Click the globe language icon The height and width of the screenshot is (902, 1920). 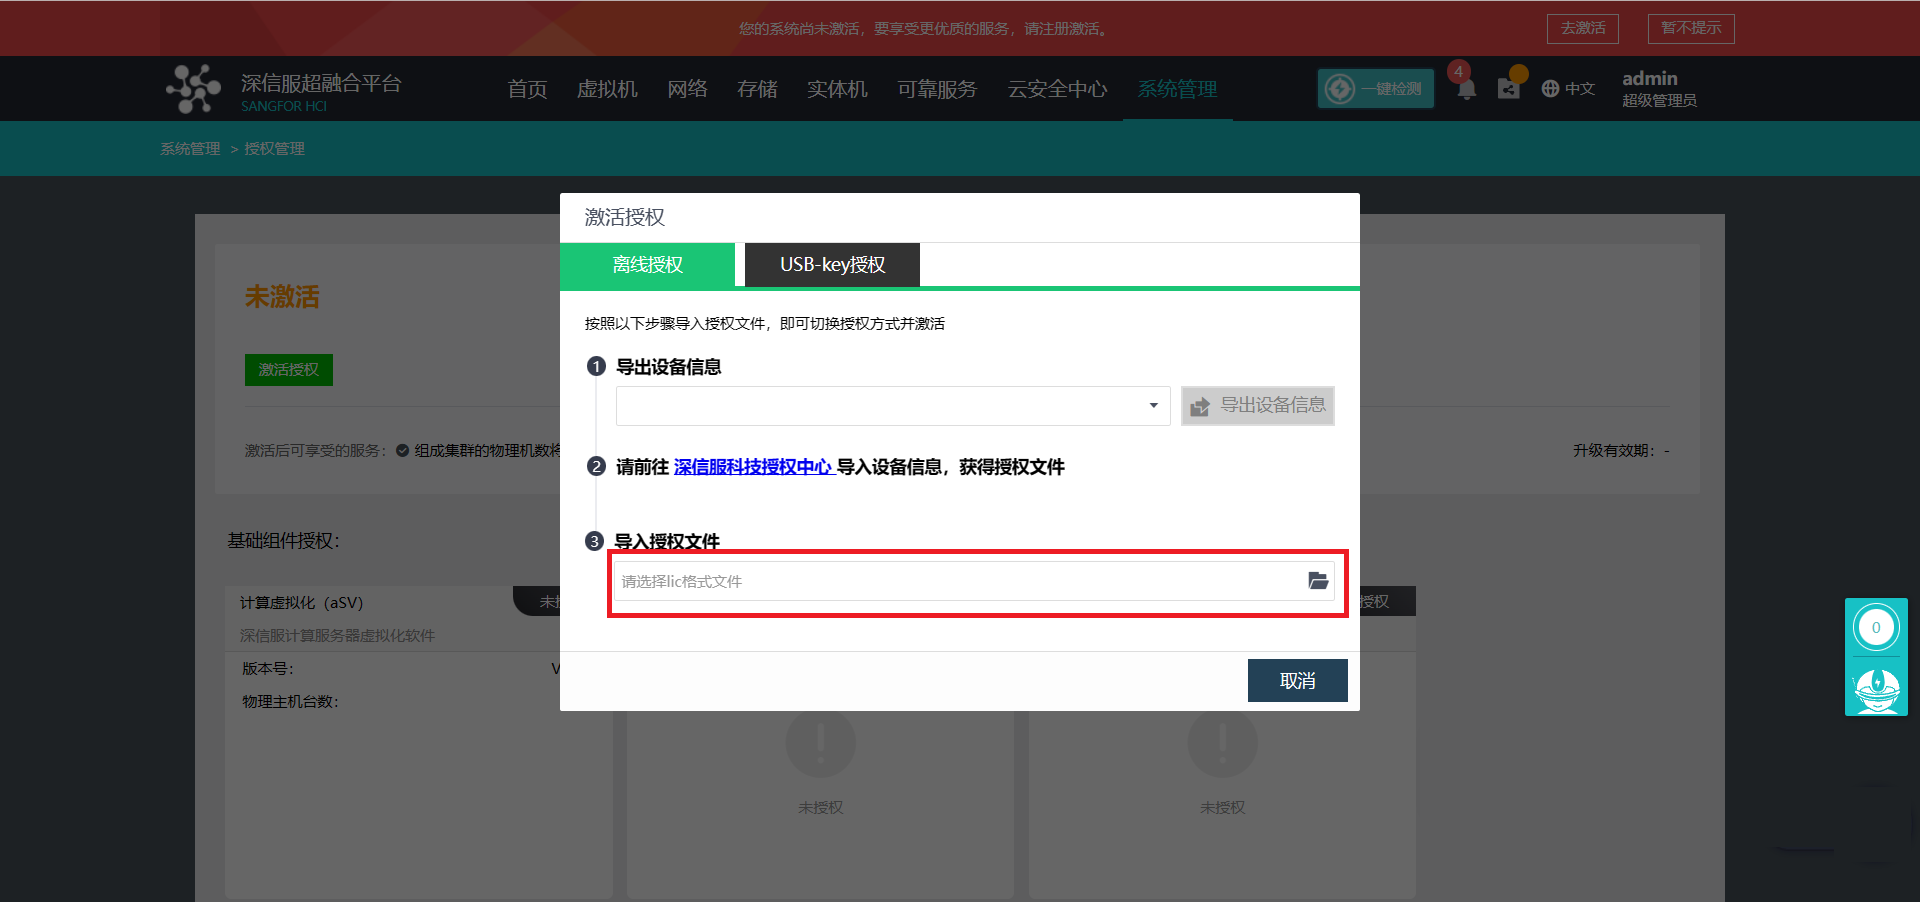tap(1550, 89)
